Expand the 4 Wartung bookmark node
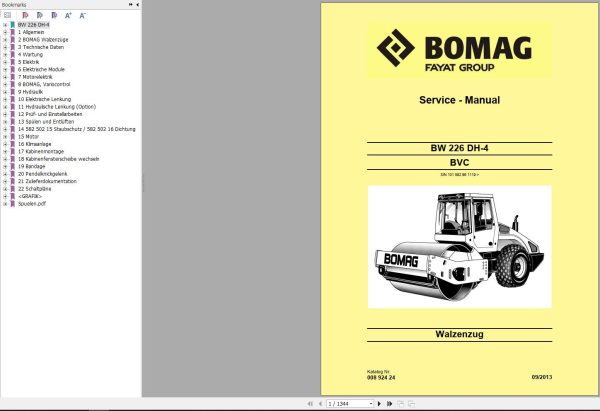The height and width of the screenshot is (411, 600). click(5, 55)
